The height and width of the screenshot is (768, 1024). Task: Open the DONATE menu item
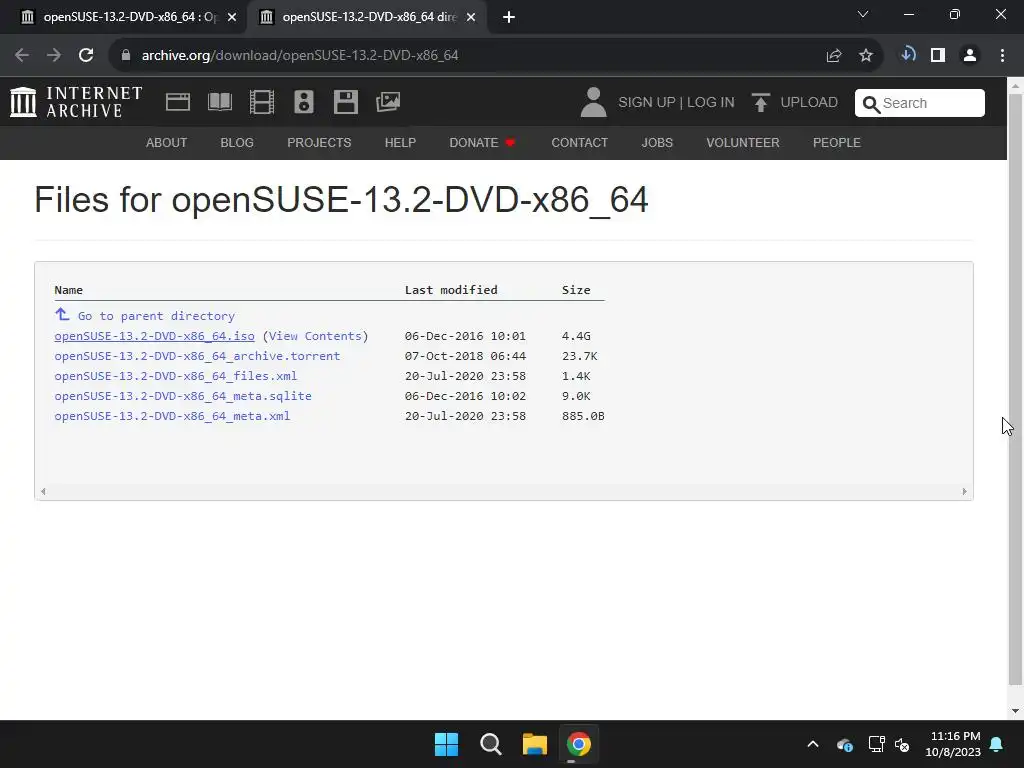point(482,143)
